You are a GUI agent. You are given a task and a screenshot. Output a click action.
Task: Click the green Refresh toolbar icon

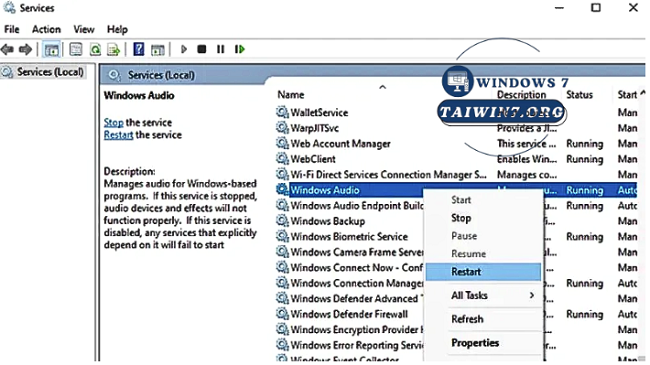[95, 49]
